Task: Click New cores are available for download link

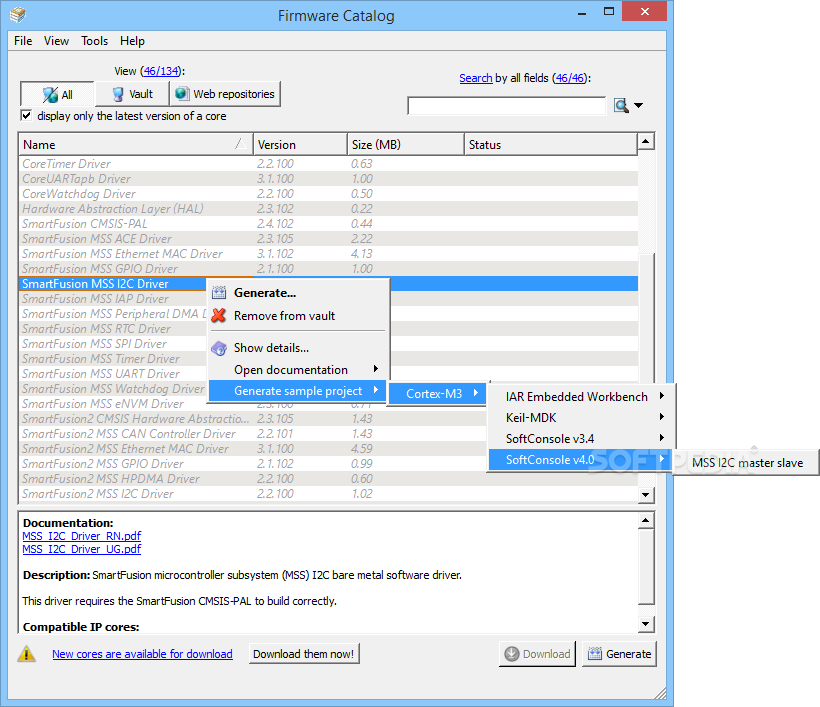Action: (142, 654)
